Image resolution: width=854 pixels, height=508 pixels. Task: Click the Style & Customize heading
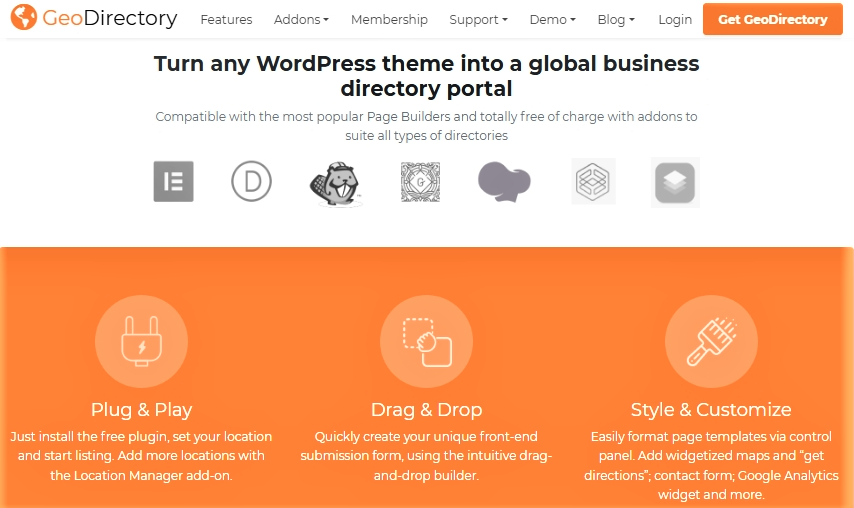click(x=711, y=409)
